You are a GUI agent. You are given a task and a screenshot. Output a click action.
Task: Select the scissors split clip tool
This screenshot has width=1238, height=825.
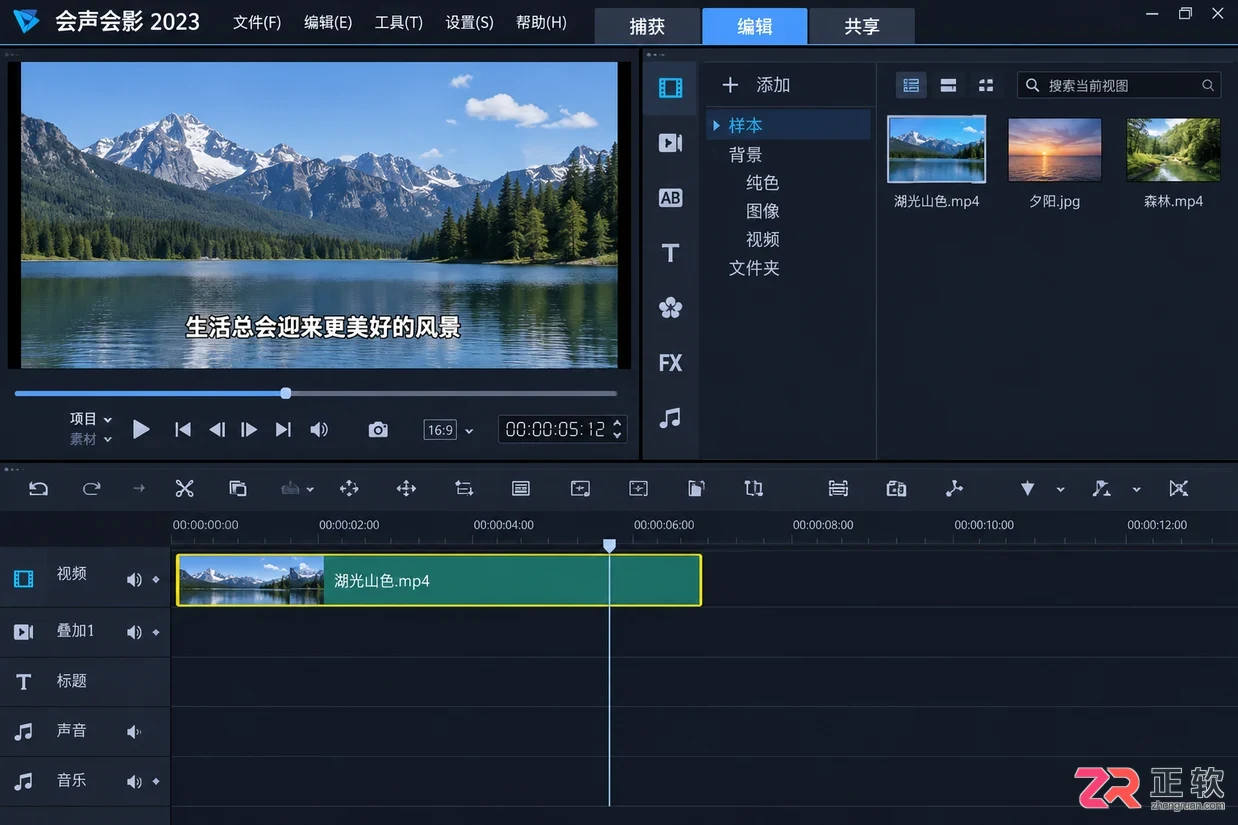[184, 488]
